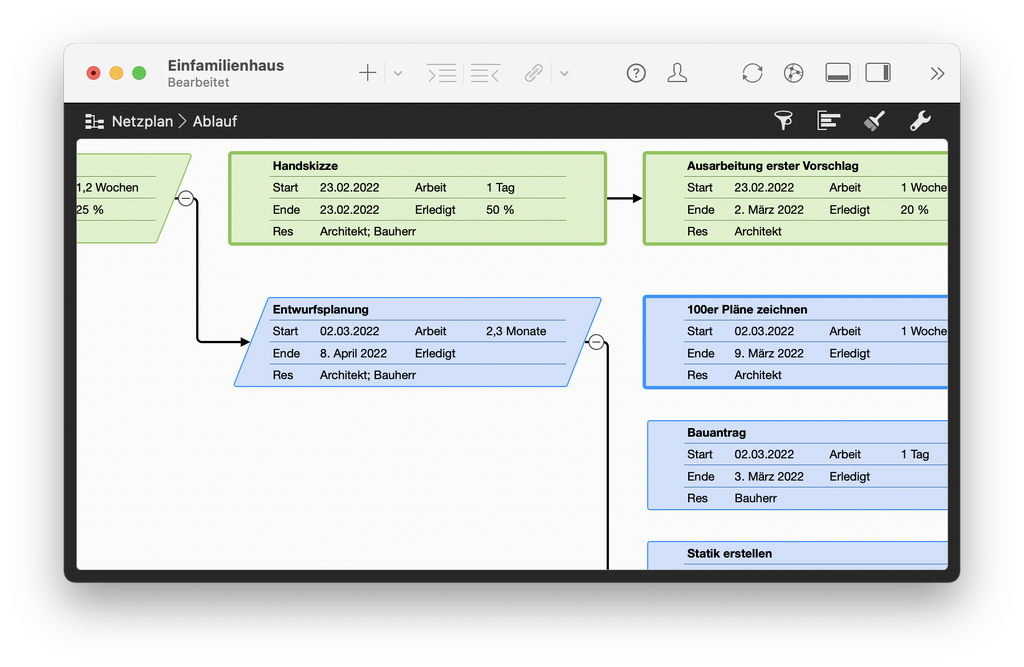Open the Netzplan view menu
This screenshot has width=1024, height=667.
click(129, 122)
